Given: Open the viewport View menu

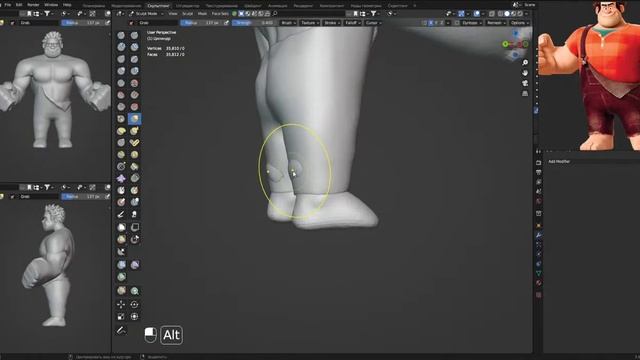Looking at the screenshot, I should (173, 14).
